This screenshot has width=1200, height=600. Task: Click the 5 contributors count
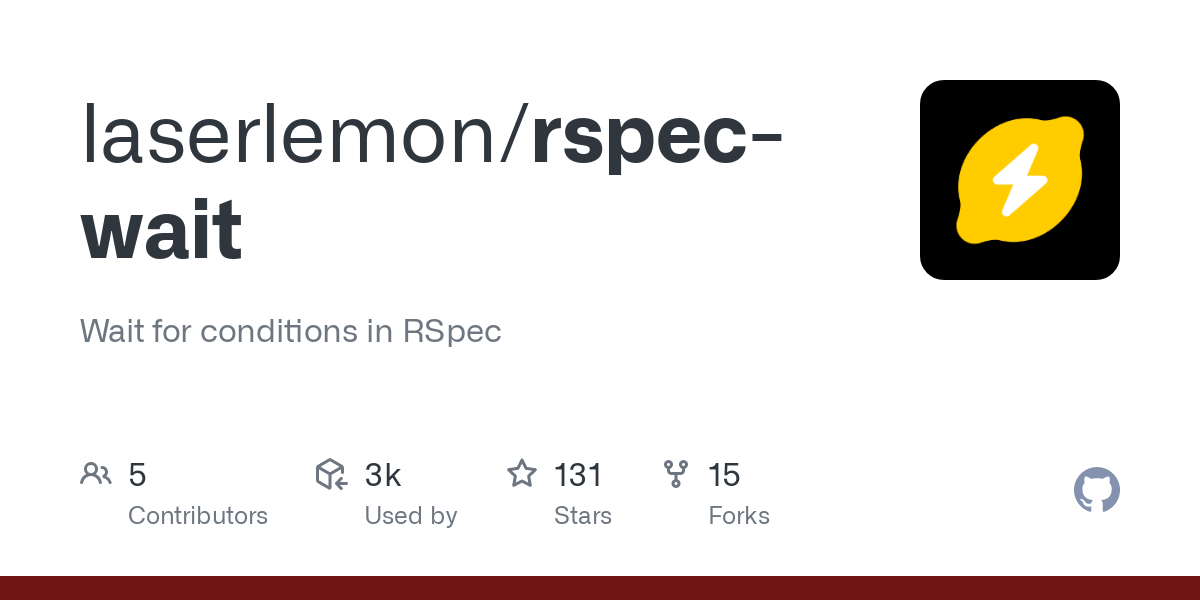point(137,475)
